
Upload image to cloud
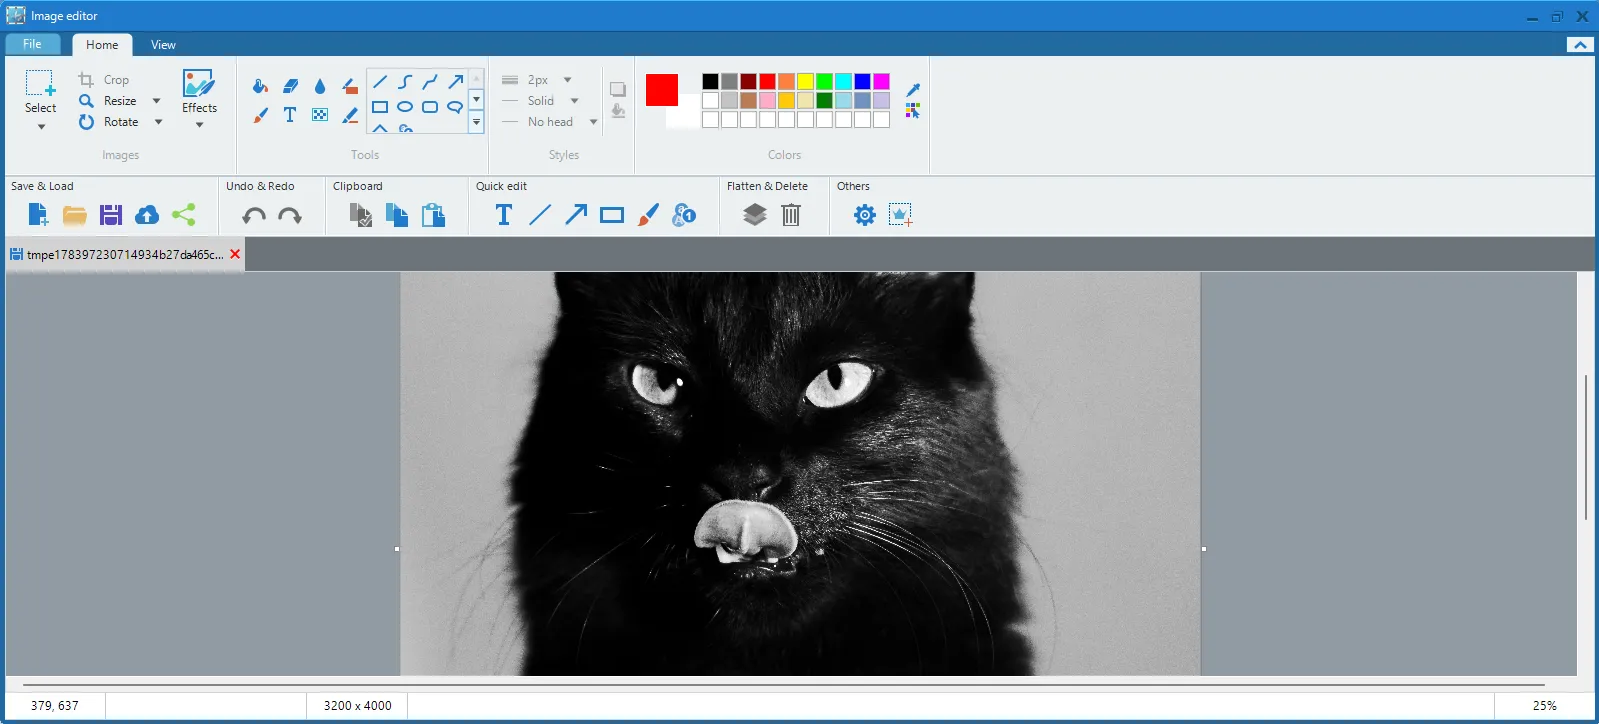click(x=147, y=215)
